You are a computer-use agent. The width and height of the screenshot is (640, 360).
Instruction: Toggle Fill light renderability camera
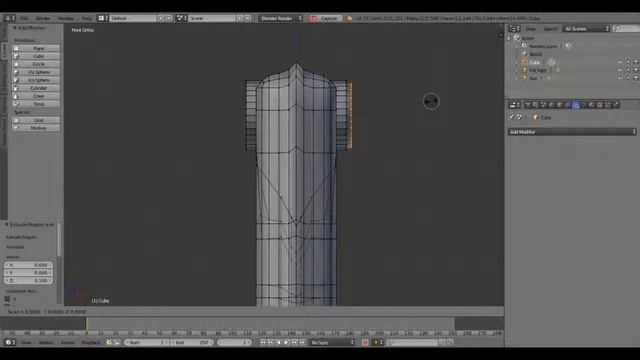pos(636,70)
